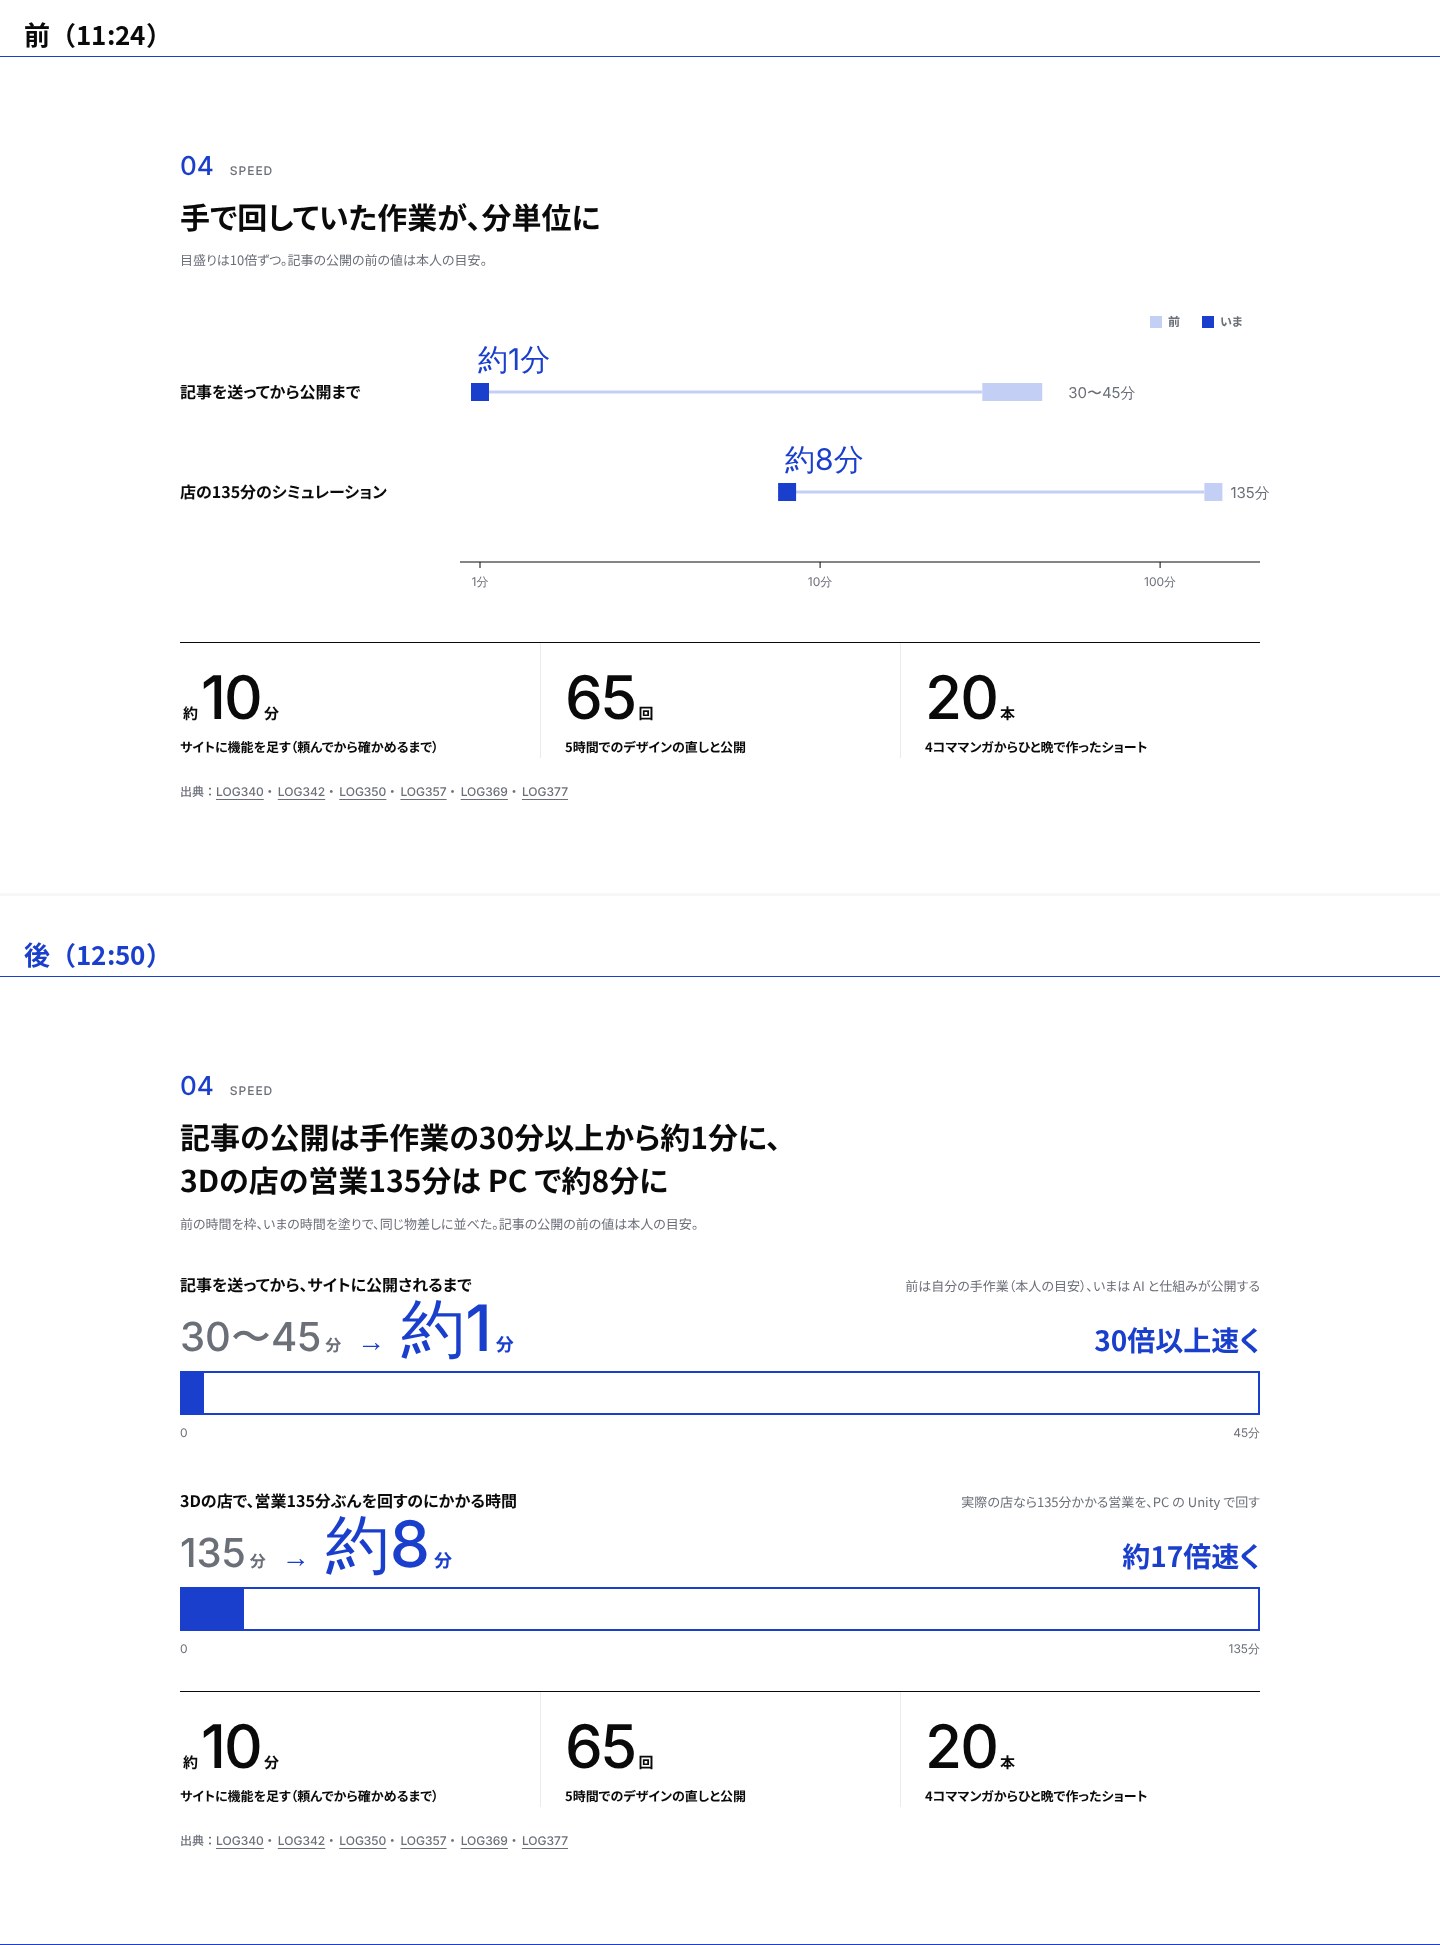Open the LOG377 link in the 前 section

545,792
